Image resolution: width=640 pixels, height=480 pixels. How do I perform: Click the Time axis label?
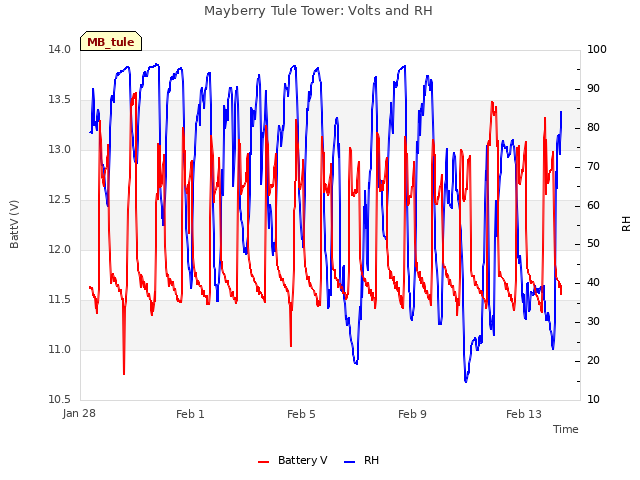(566, 429)
